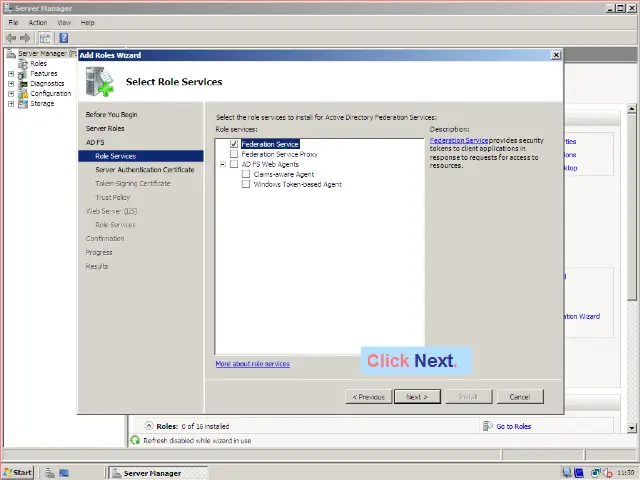Click the Server Manager taskbar button
This screenshot has height=480, width=640.
coord(158,473)
